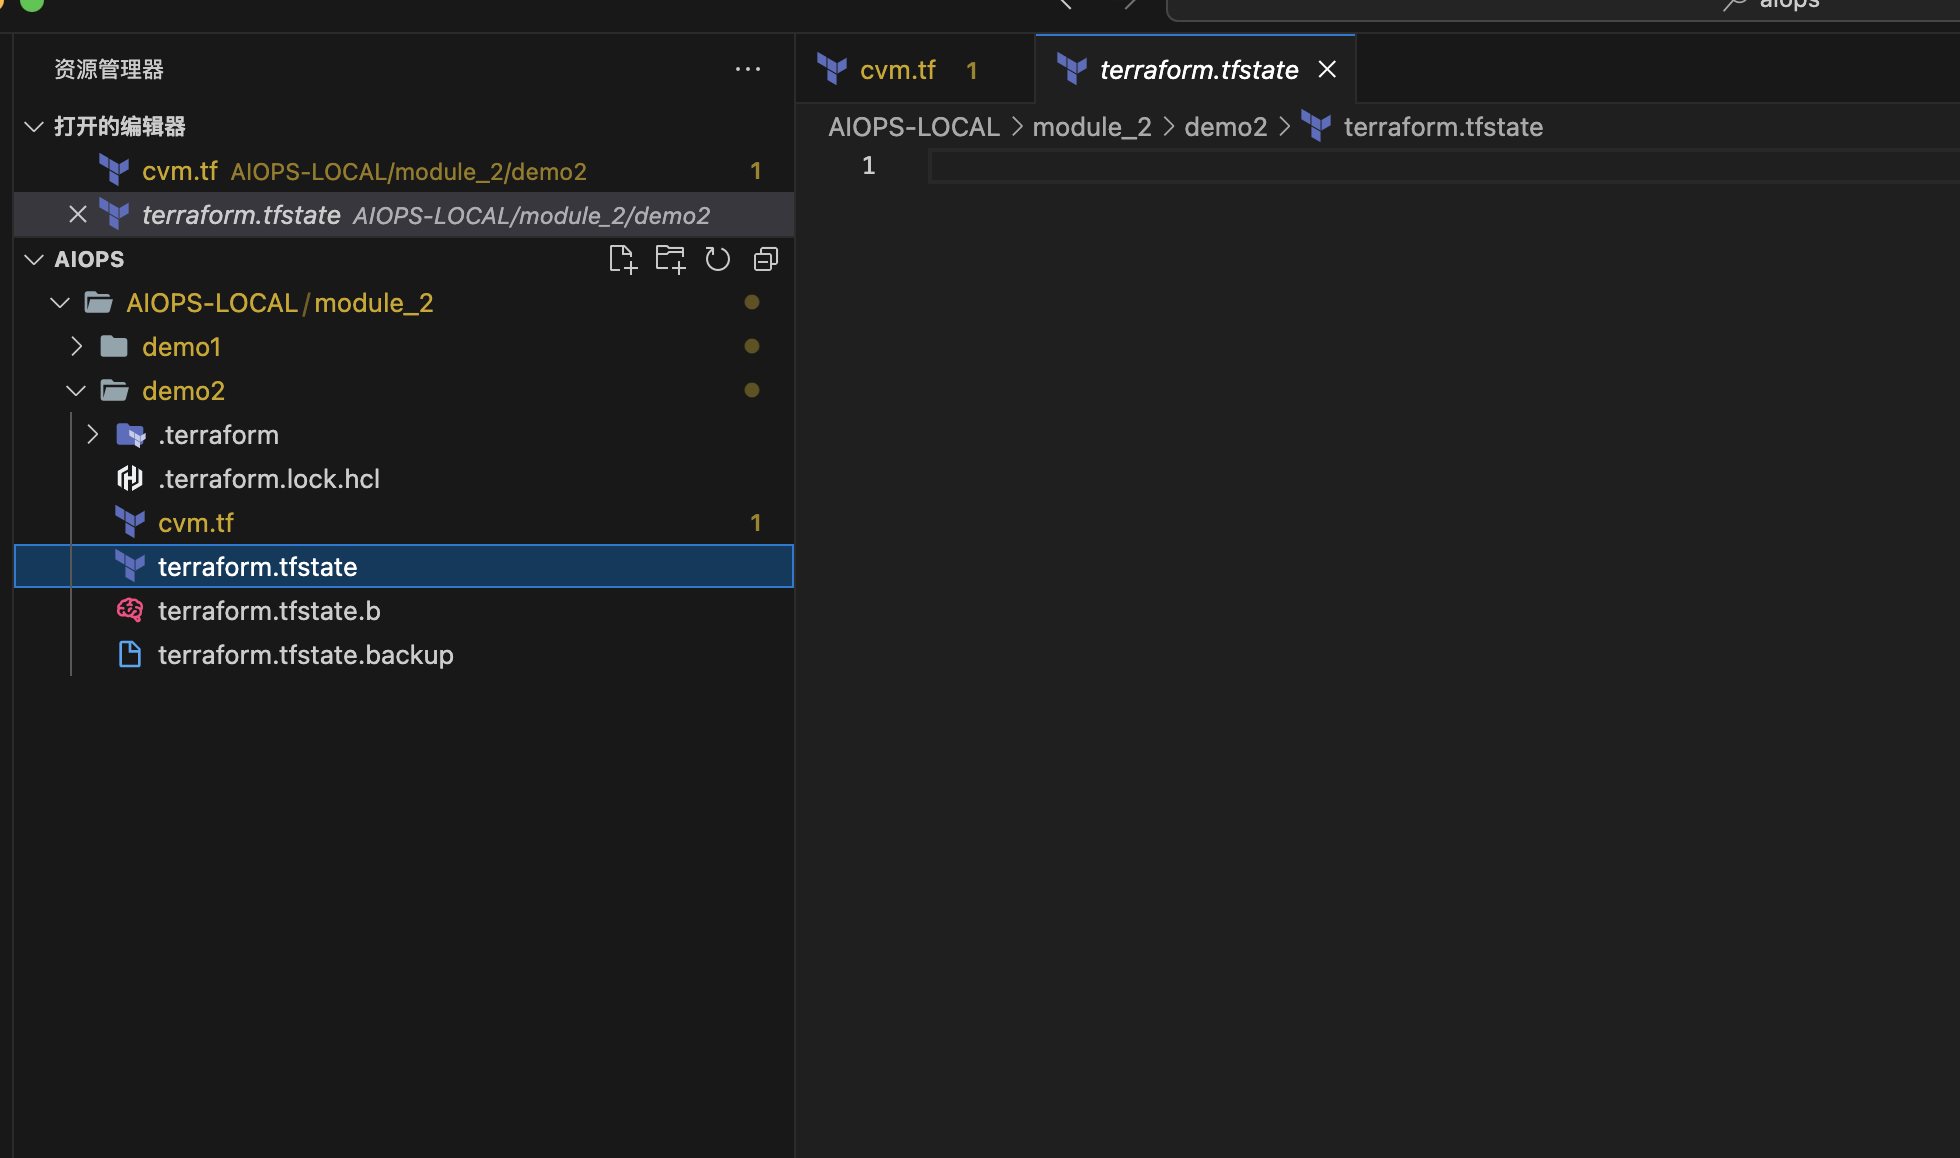The height and width of the screenshot is (1158, 1960).
Task: Click AIOPS-LOCAL breadcrumb segment
Action: [914, 126]
